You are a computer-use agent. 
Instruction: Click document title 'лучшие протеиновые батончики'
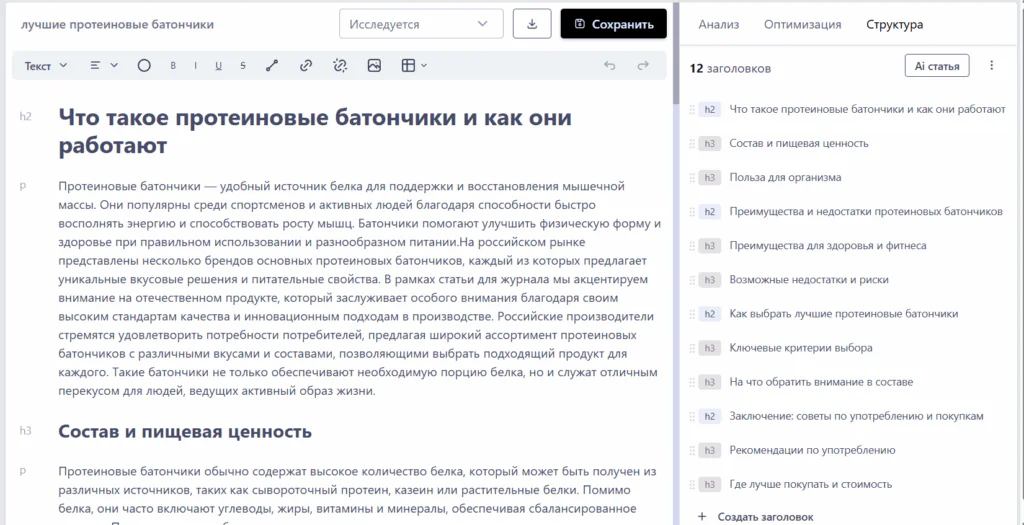(x=118, y=25)
